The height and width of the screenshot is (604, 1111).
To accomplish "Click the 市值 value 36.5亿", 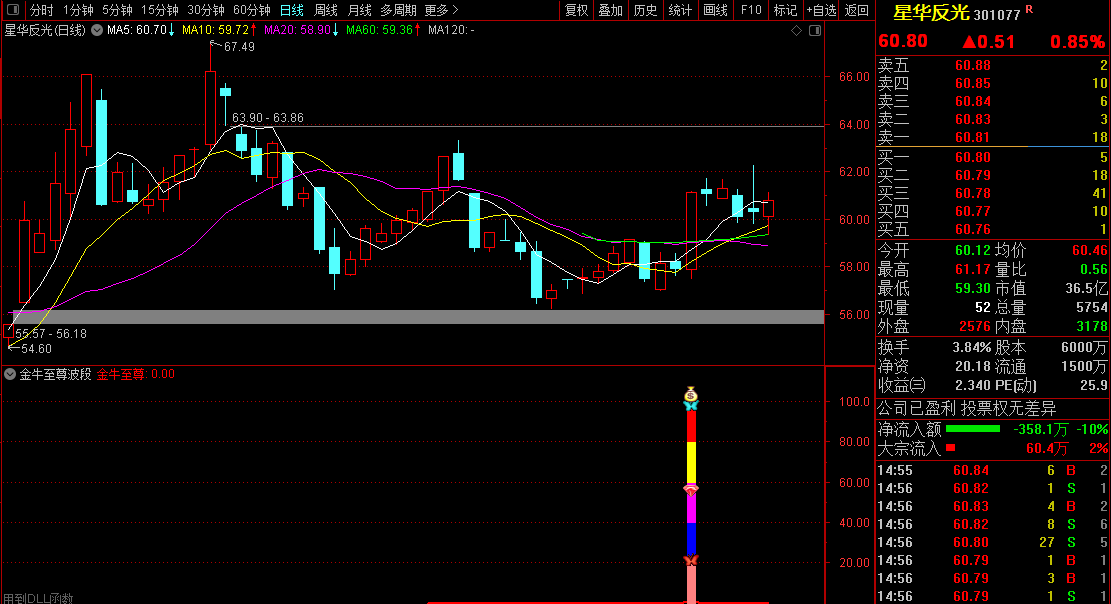I will [1086, 289].
